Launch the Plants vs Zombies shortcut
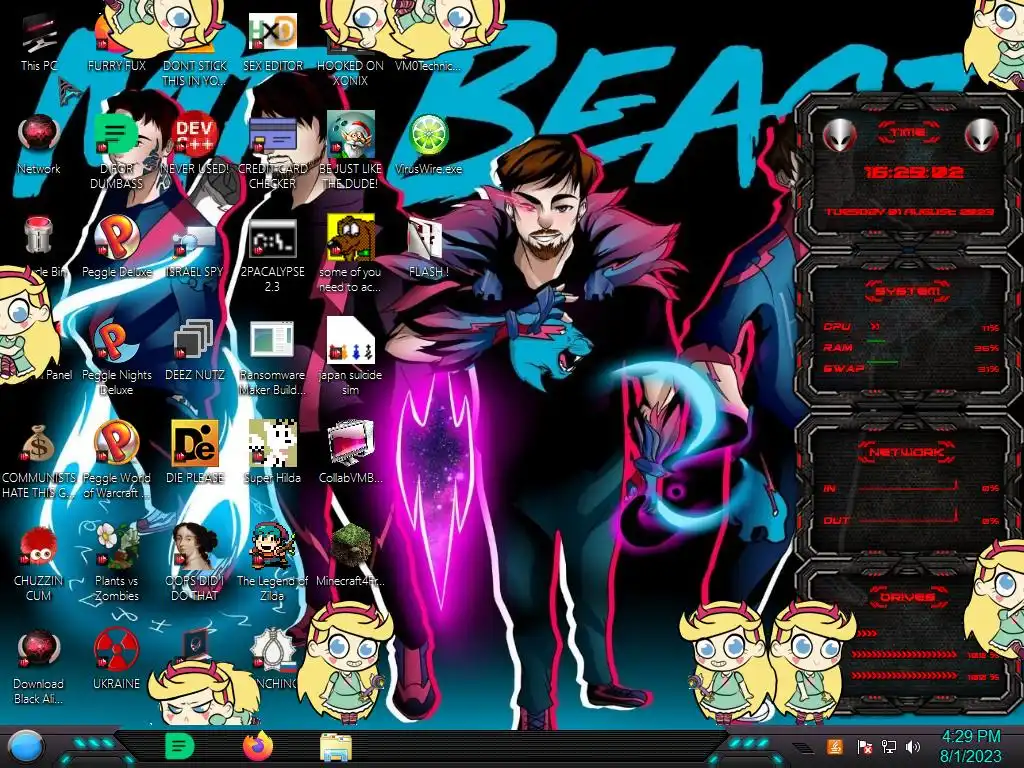Screen dimensions: 1024x768 tap(116, 564)
